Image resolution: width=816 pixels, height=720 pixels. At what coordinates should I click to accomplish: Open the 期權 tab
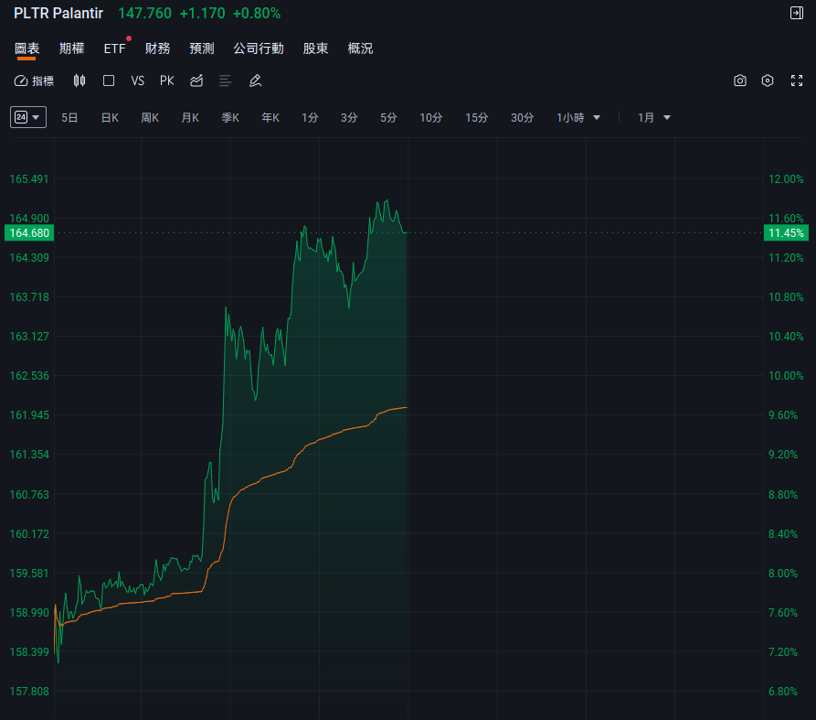tap(71, 48)
